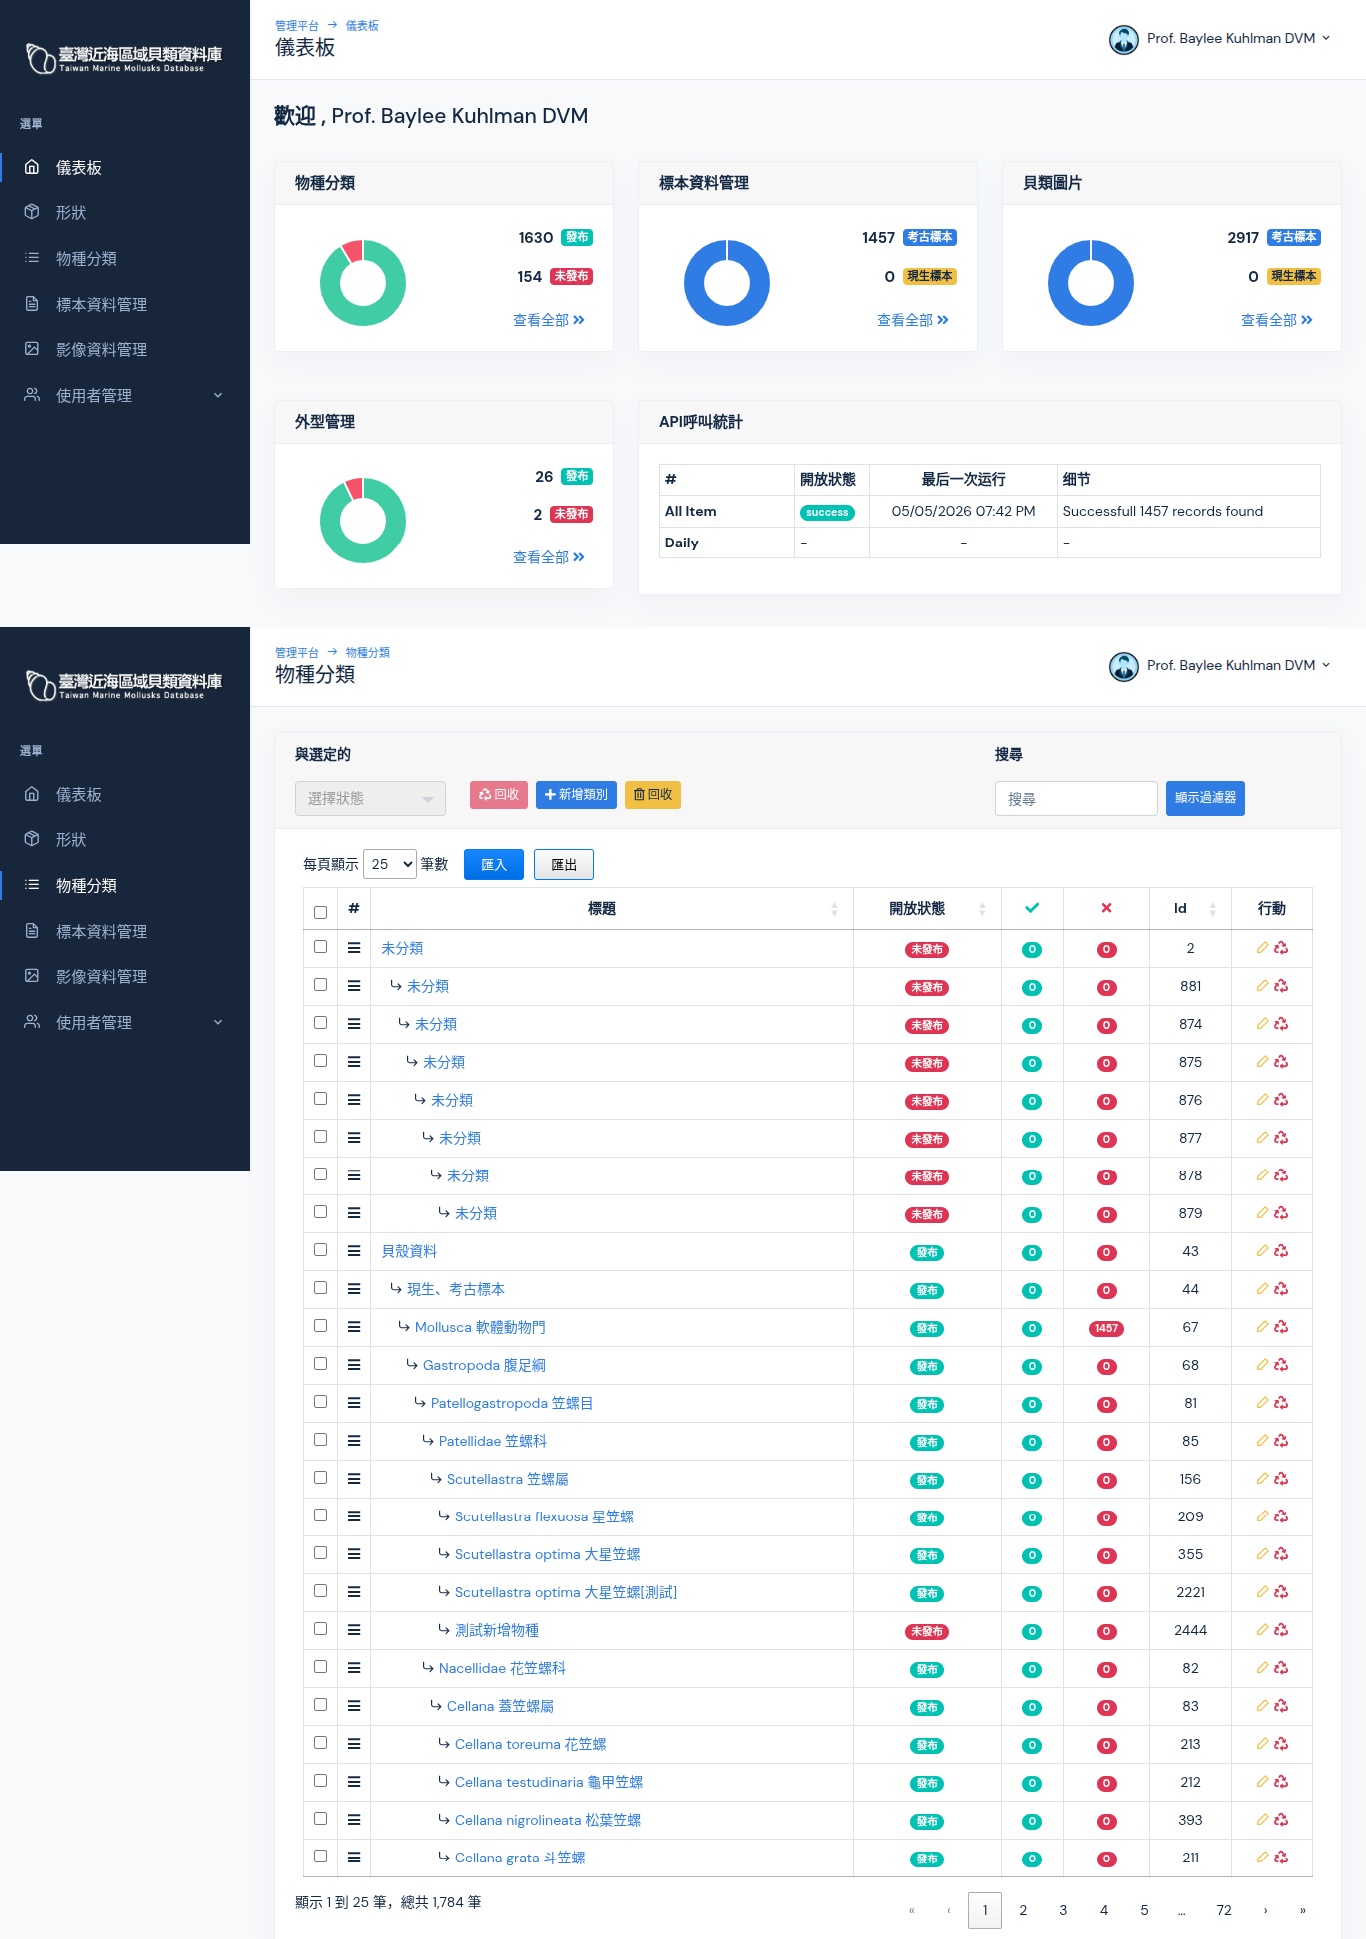
Task: Expand 使用者管理 in the dashboard sidebar
Action: pos(125,396)
